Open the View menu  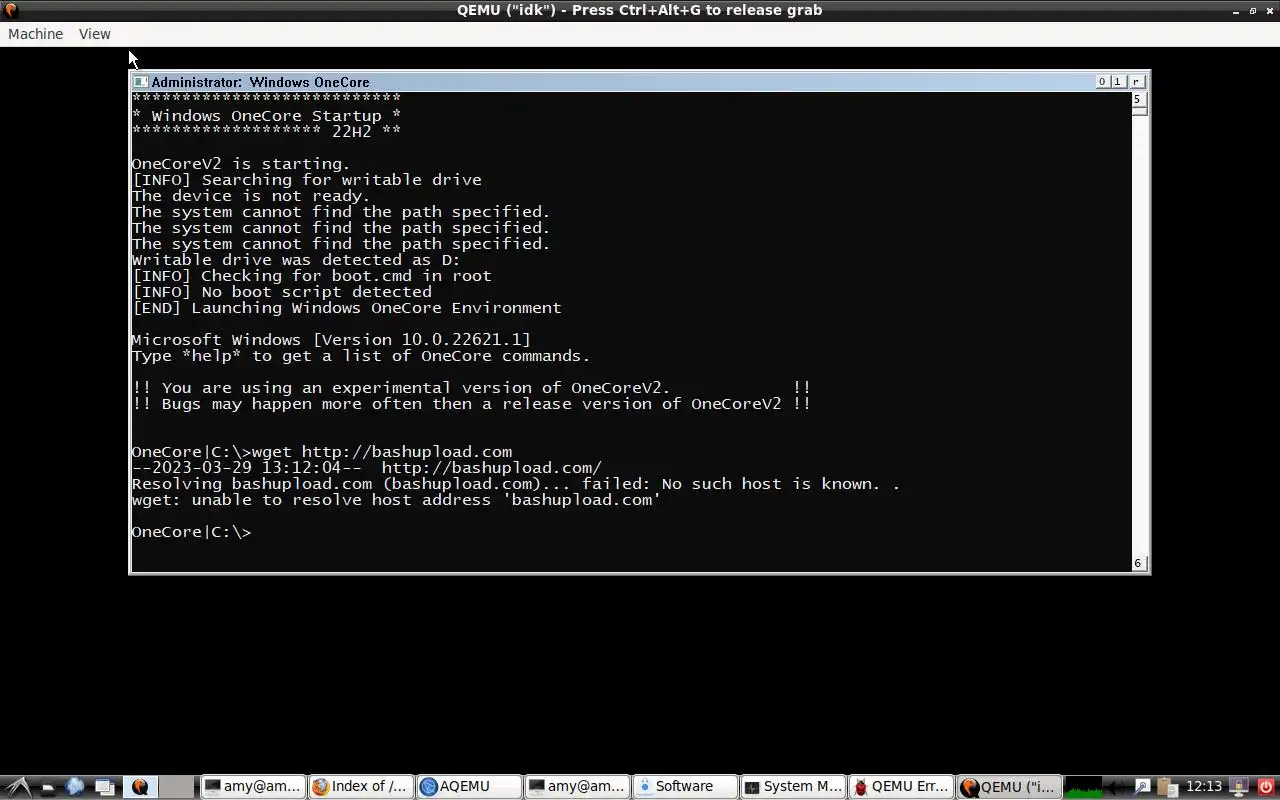point(94,34)
